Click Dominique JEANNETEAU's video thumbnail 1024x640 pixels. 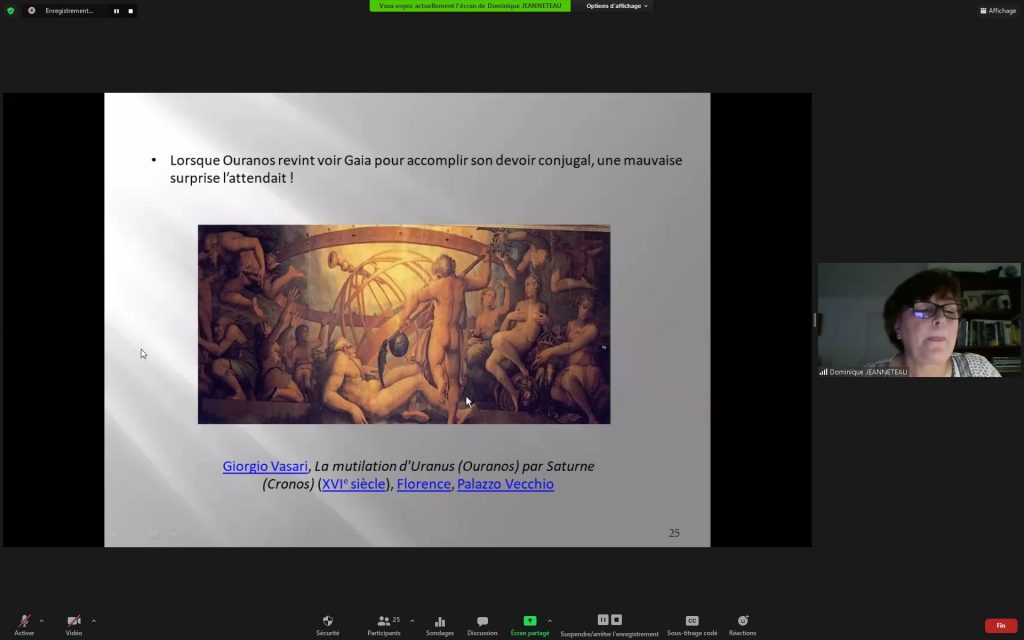coord(919,320)
